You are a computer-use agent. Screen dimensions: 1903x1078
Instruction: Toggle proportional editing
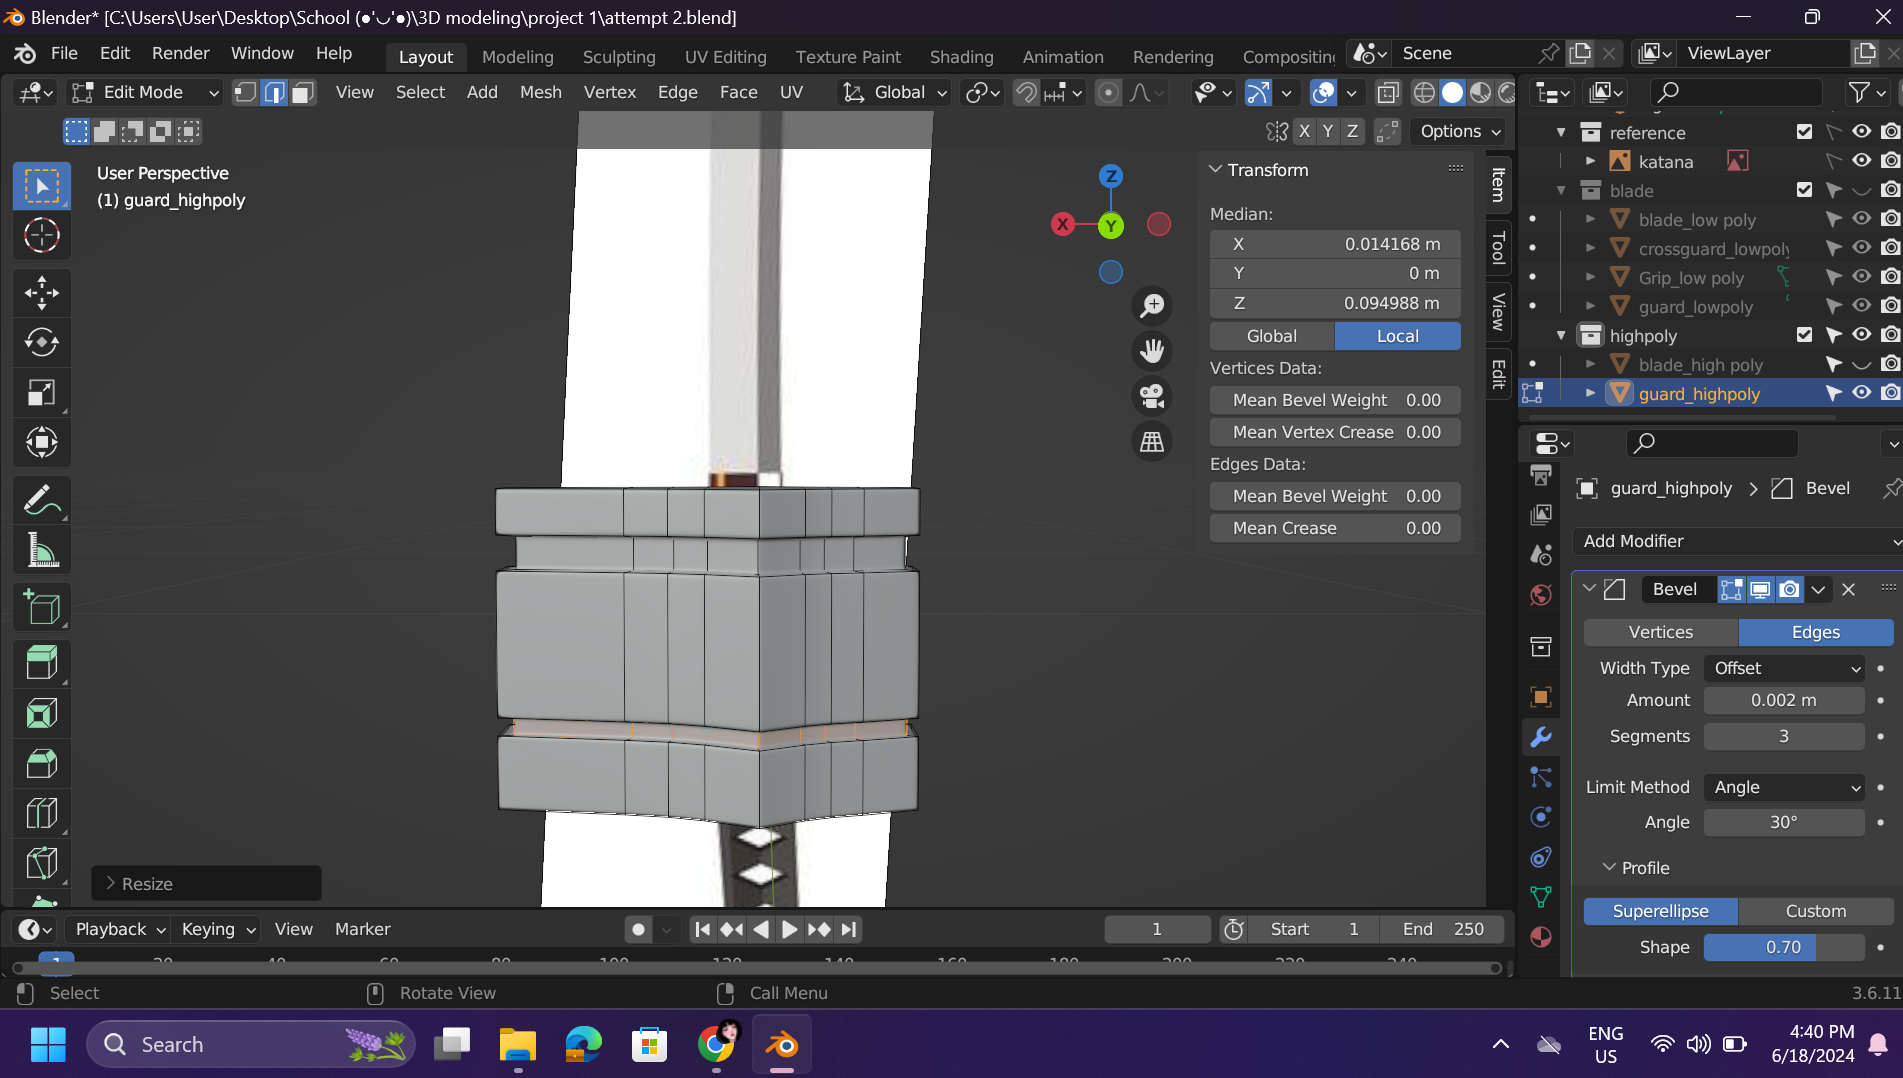tap(1108, 92)
